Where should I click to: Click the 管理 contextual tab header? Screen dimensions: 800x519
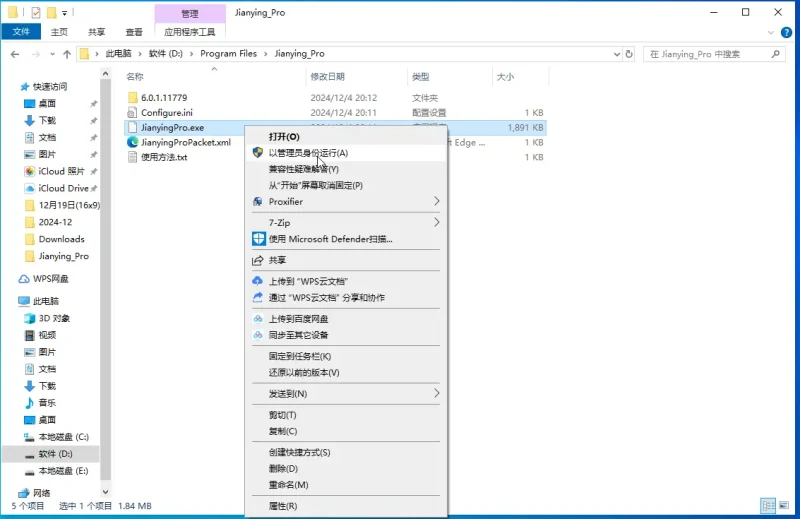(190, 13)
